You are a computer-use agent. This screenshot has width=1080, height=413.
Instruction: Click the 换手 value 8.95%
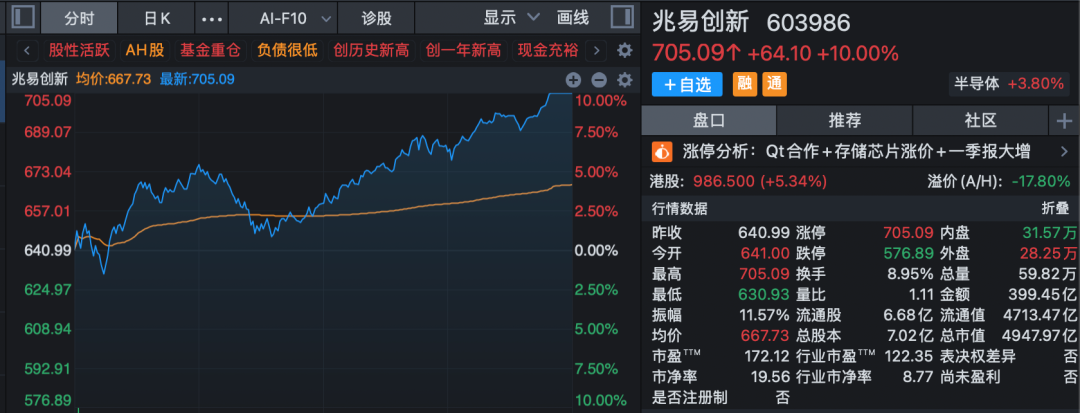(x=910, y=273)
